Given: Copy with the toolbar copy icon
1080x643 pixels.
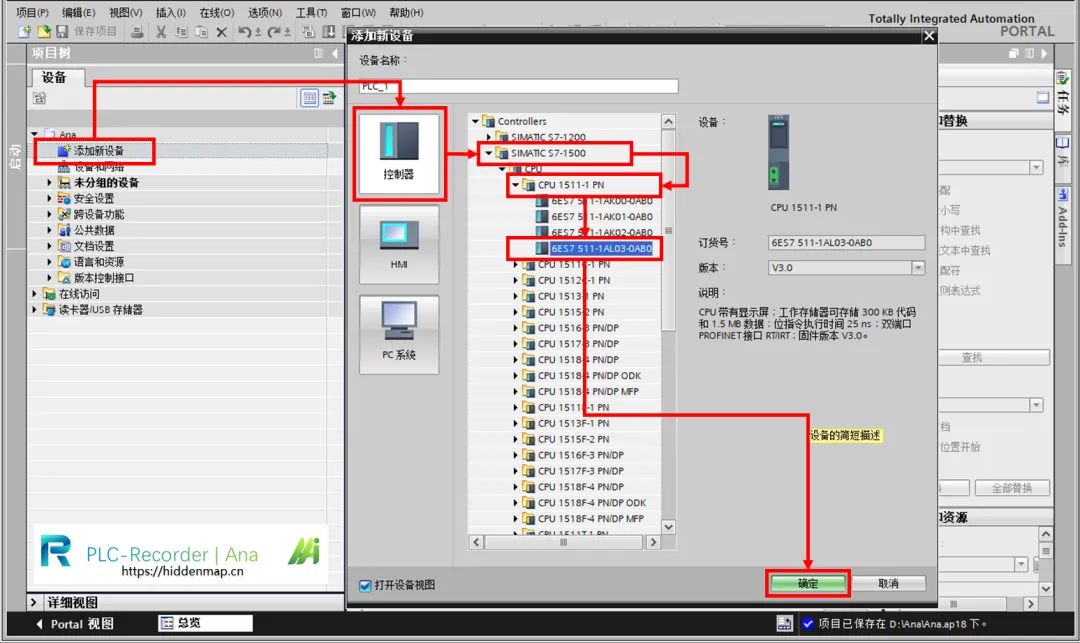Looking at the screenshot, I should point(181,32).
